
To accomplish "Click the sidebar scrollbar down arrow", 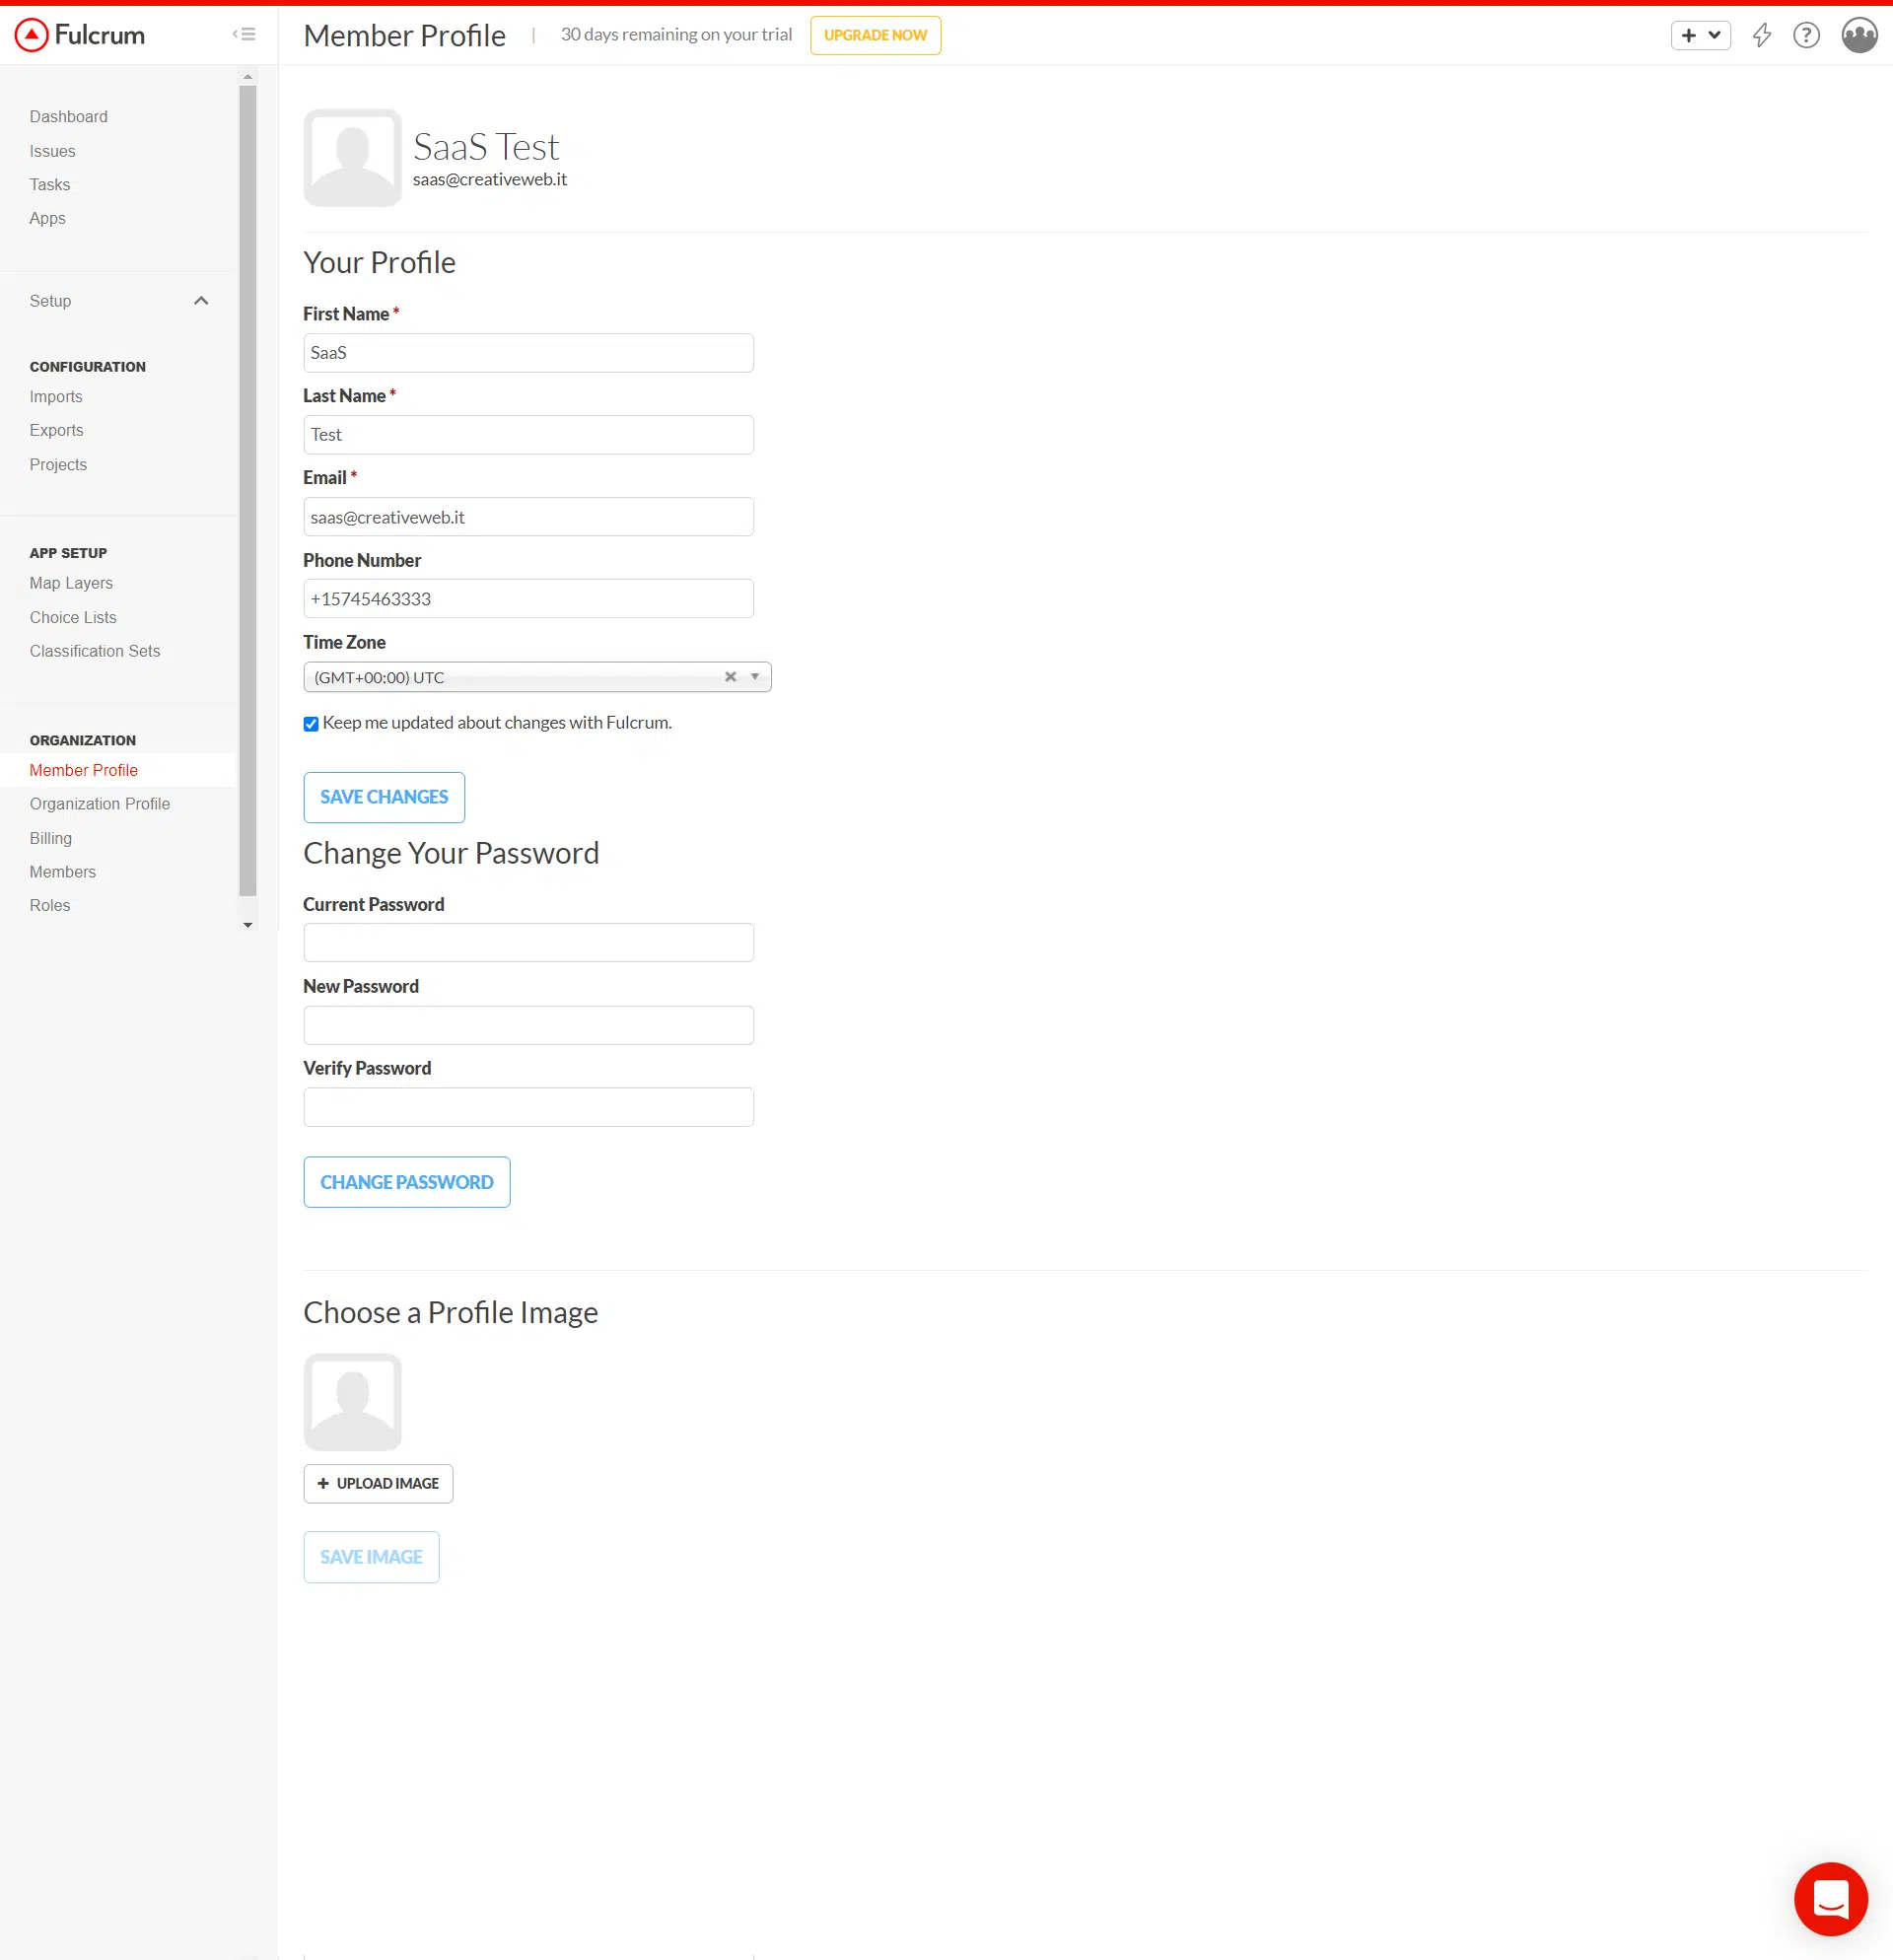I will coord(248,925).
